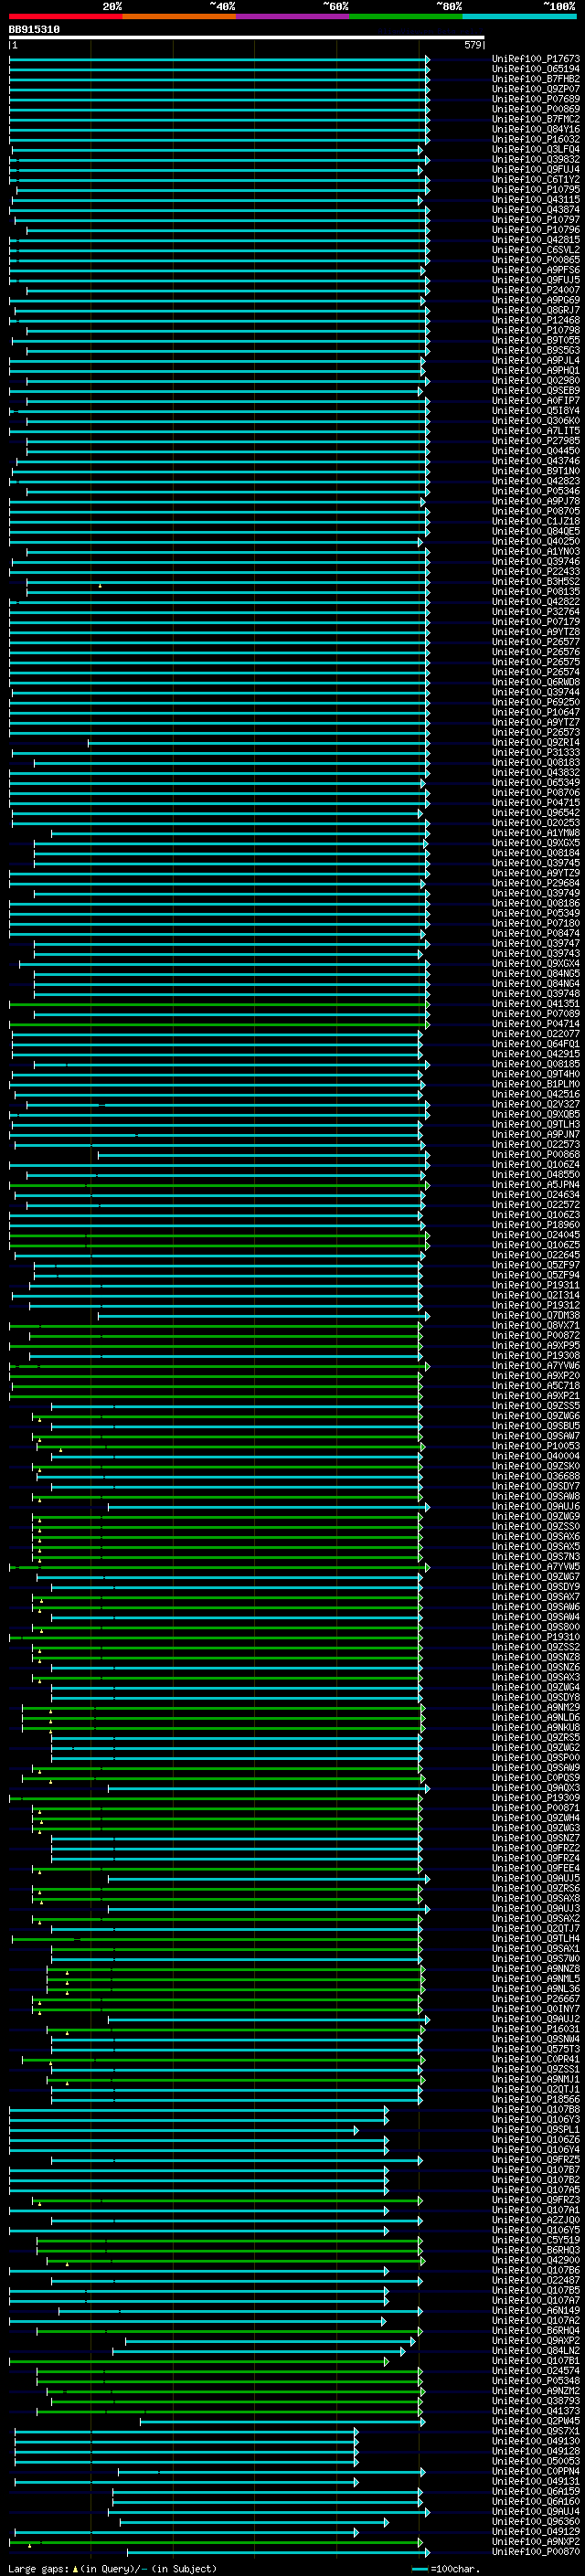Select the UniRef100_B9T055 label
Image resolution: width=585 pixels, height=2576 pixels.
click(536, 340)
